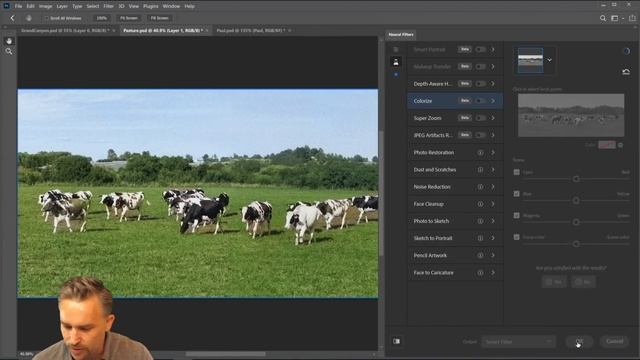The height and width of the screenshot is (360, 640).
Task: Open the Window menu
Action: 171,6
